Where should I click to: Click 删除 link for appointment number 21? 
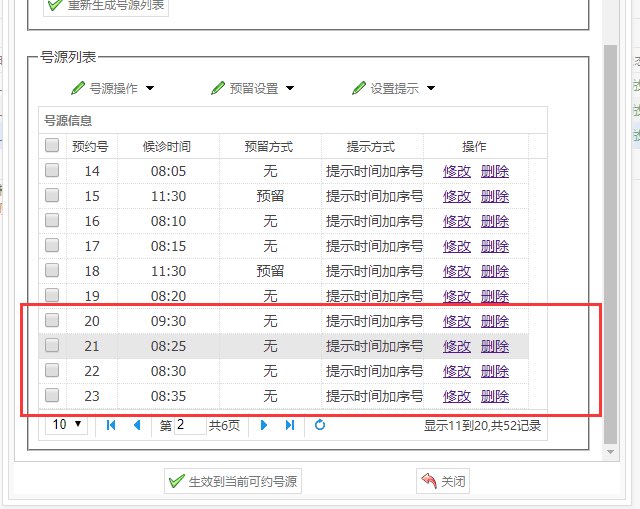tap(495, 346)
